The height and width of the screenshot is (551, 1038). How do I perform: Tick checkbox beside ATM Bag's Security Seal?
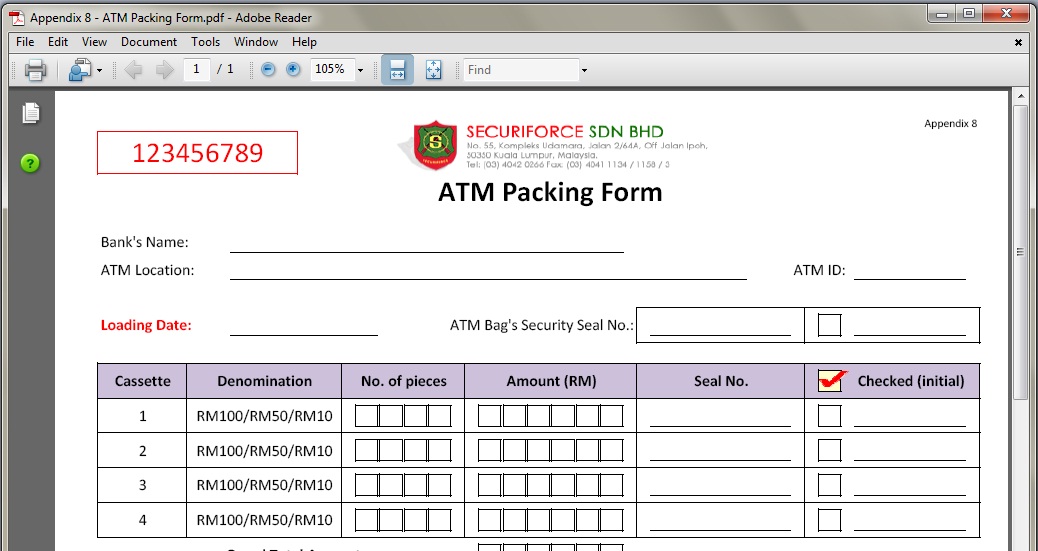829,325
